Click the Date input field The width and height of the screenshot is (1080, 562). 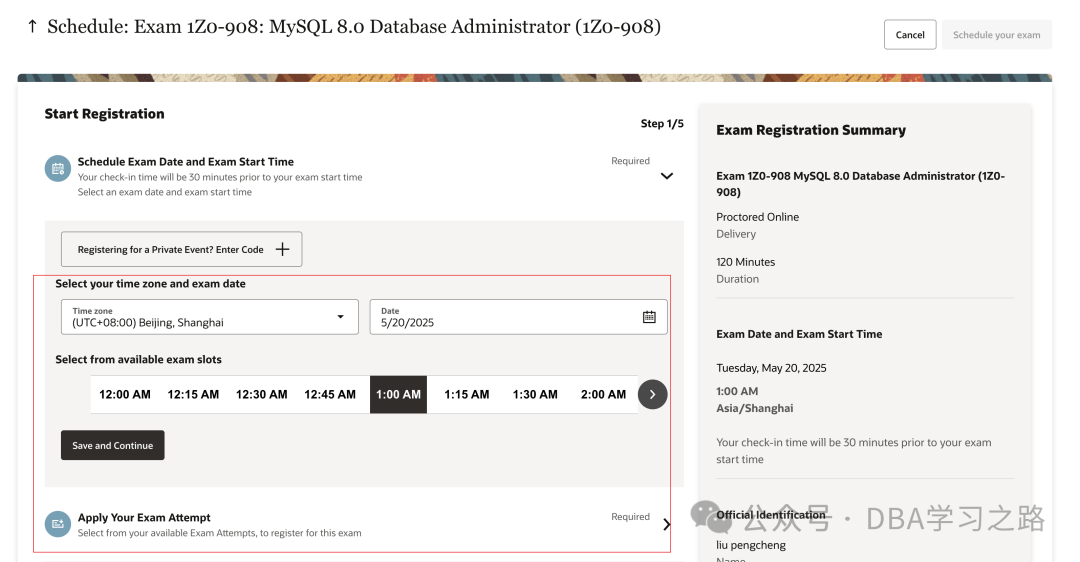pyautogui.click(x=518, y=317)
